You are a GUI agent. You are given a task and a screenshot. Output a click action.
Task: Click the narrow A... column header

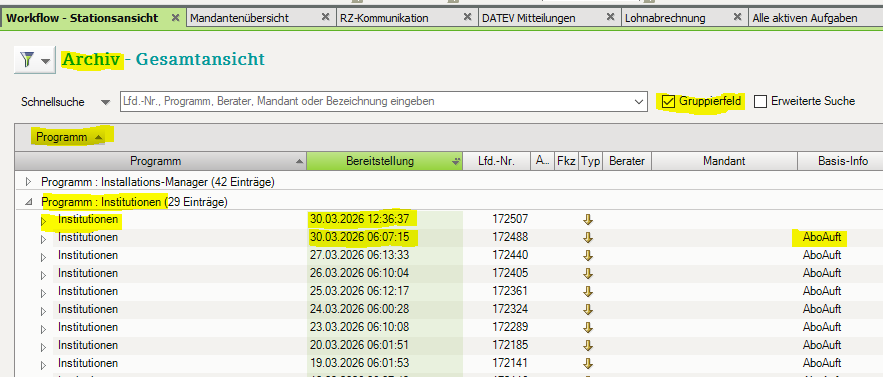542,161
